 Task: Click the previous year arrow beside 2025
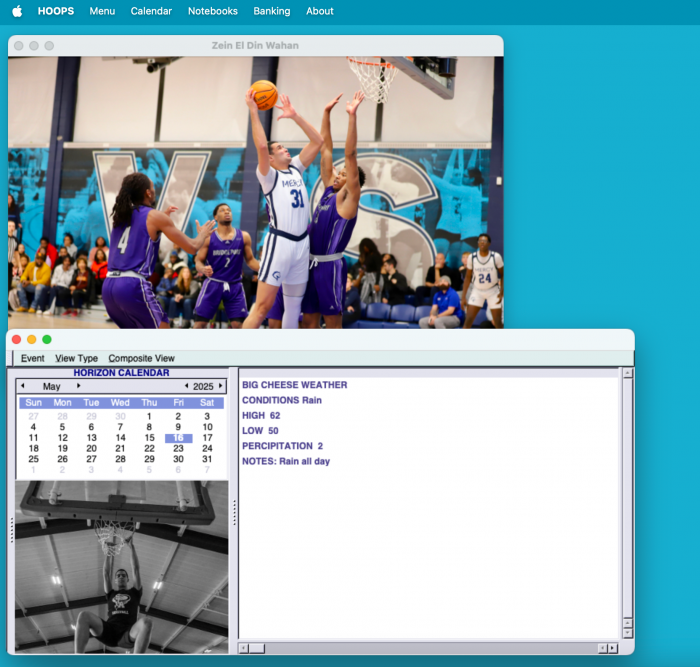[x=185, y=386]
